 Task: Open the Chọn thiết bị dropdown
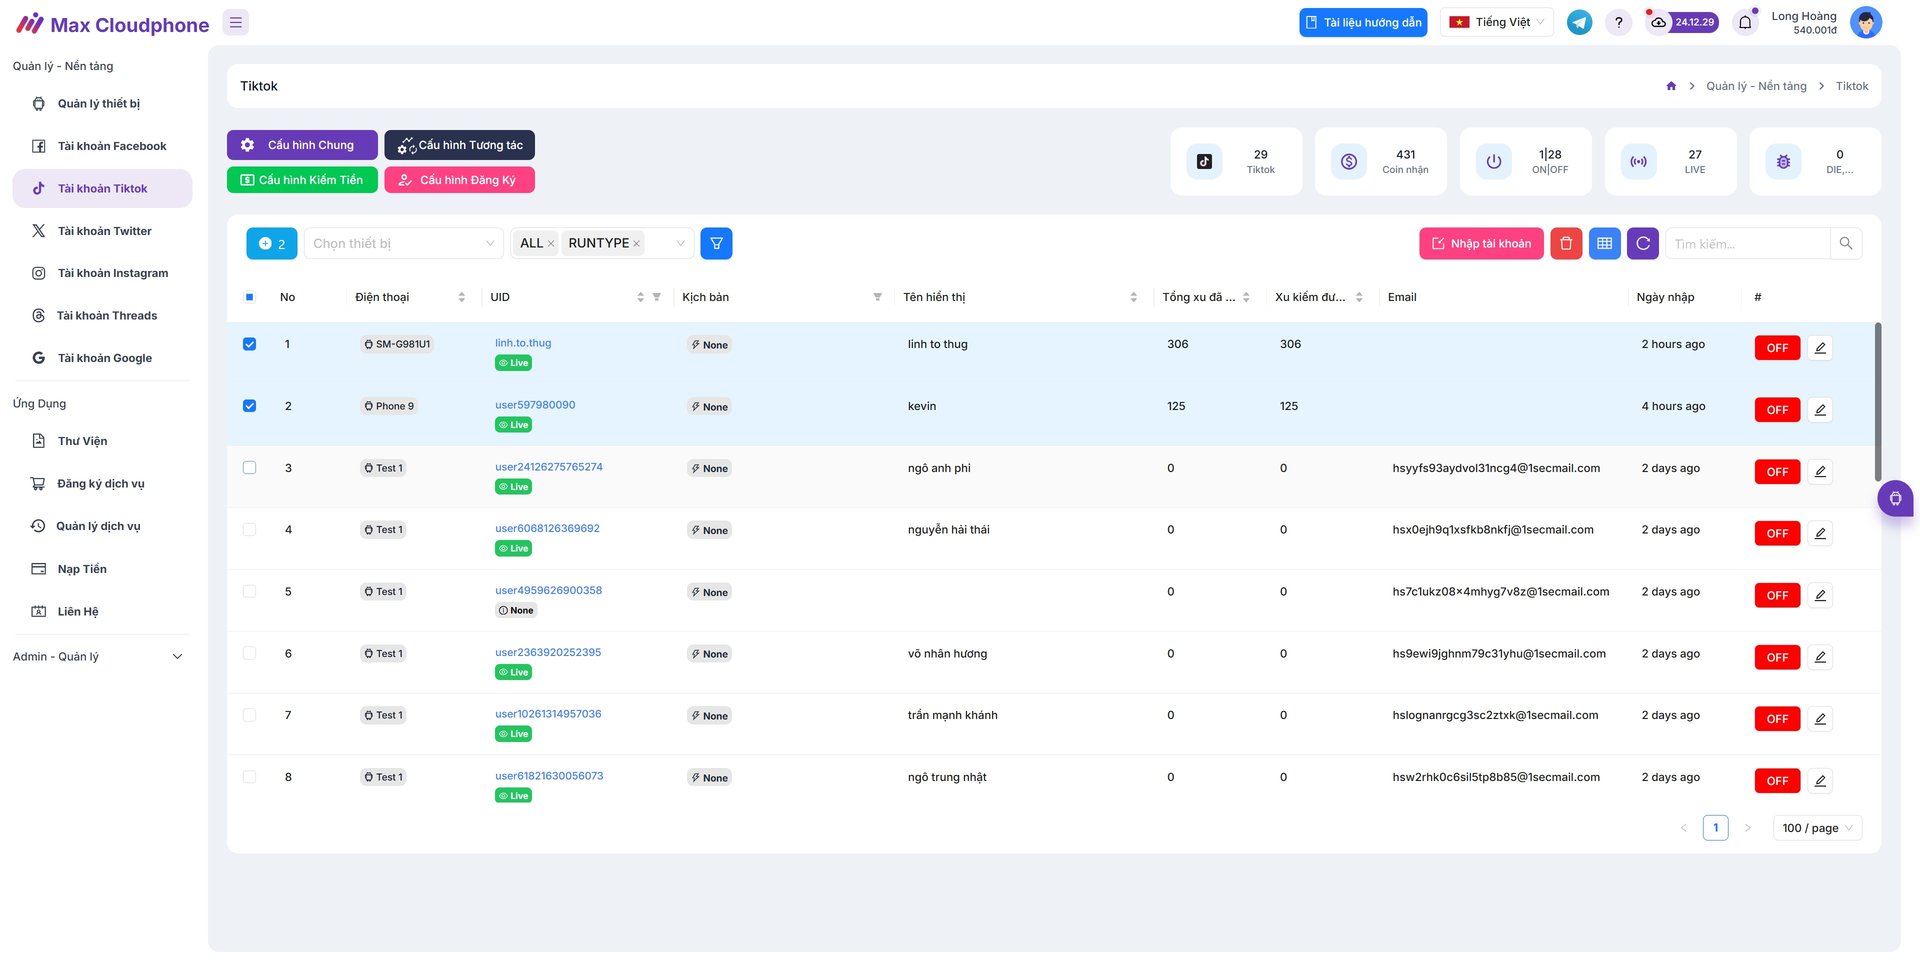pyautogui.click(x=403, y=243)
